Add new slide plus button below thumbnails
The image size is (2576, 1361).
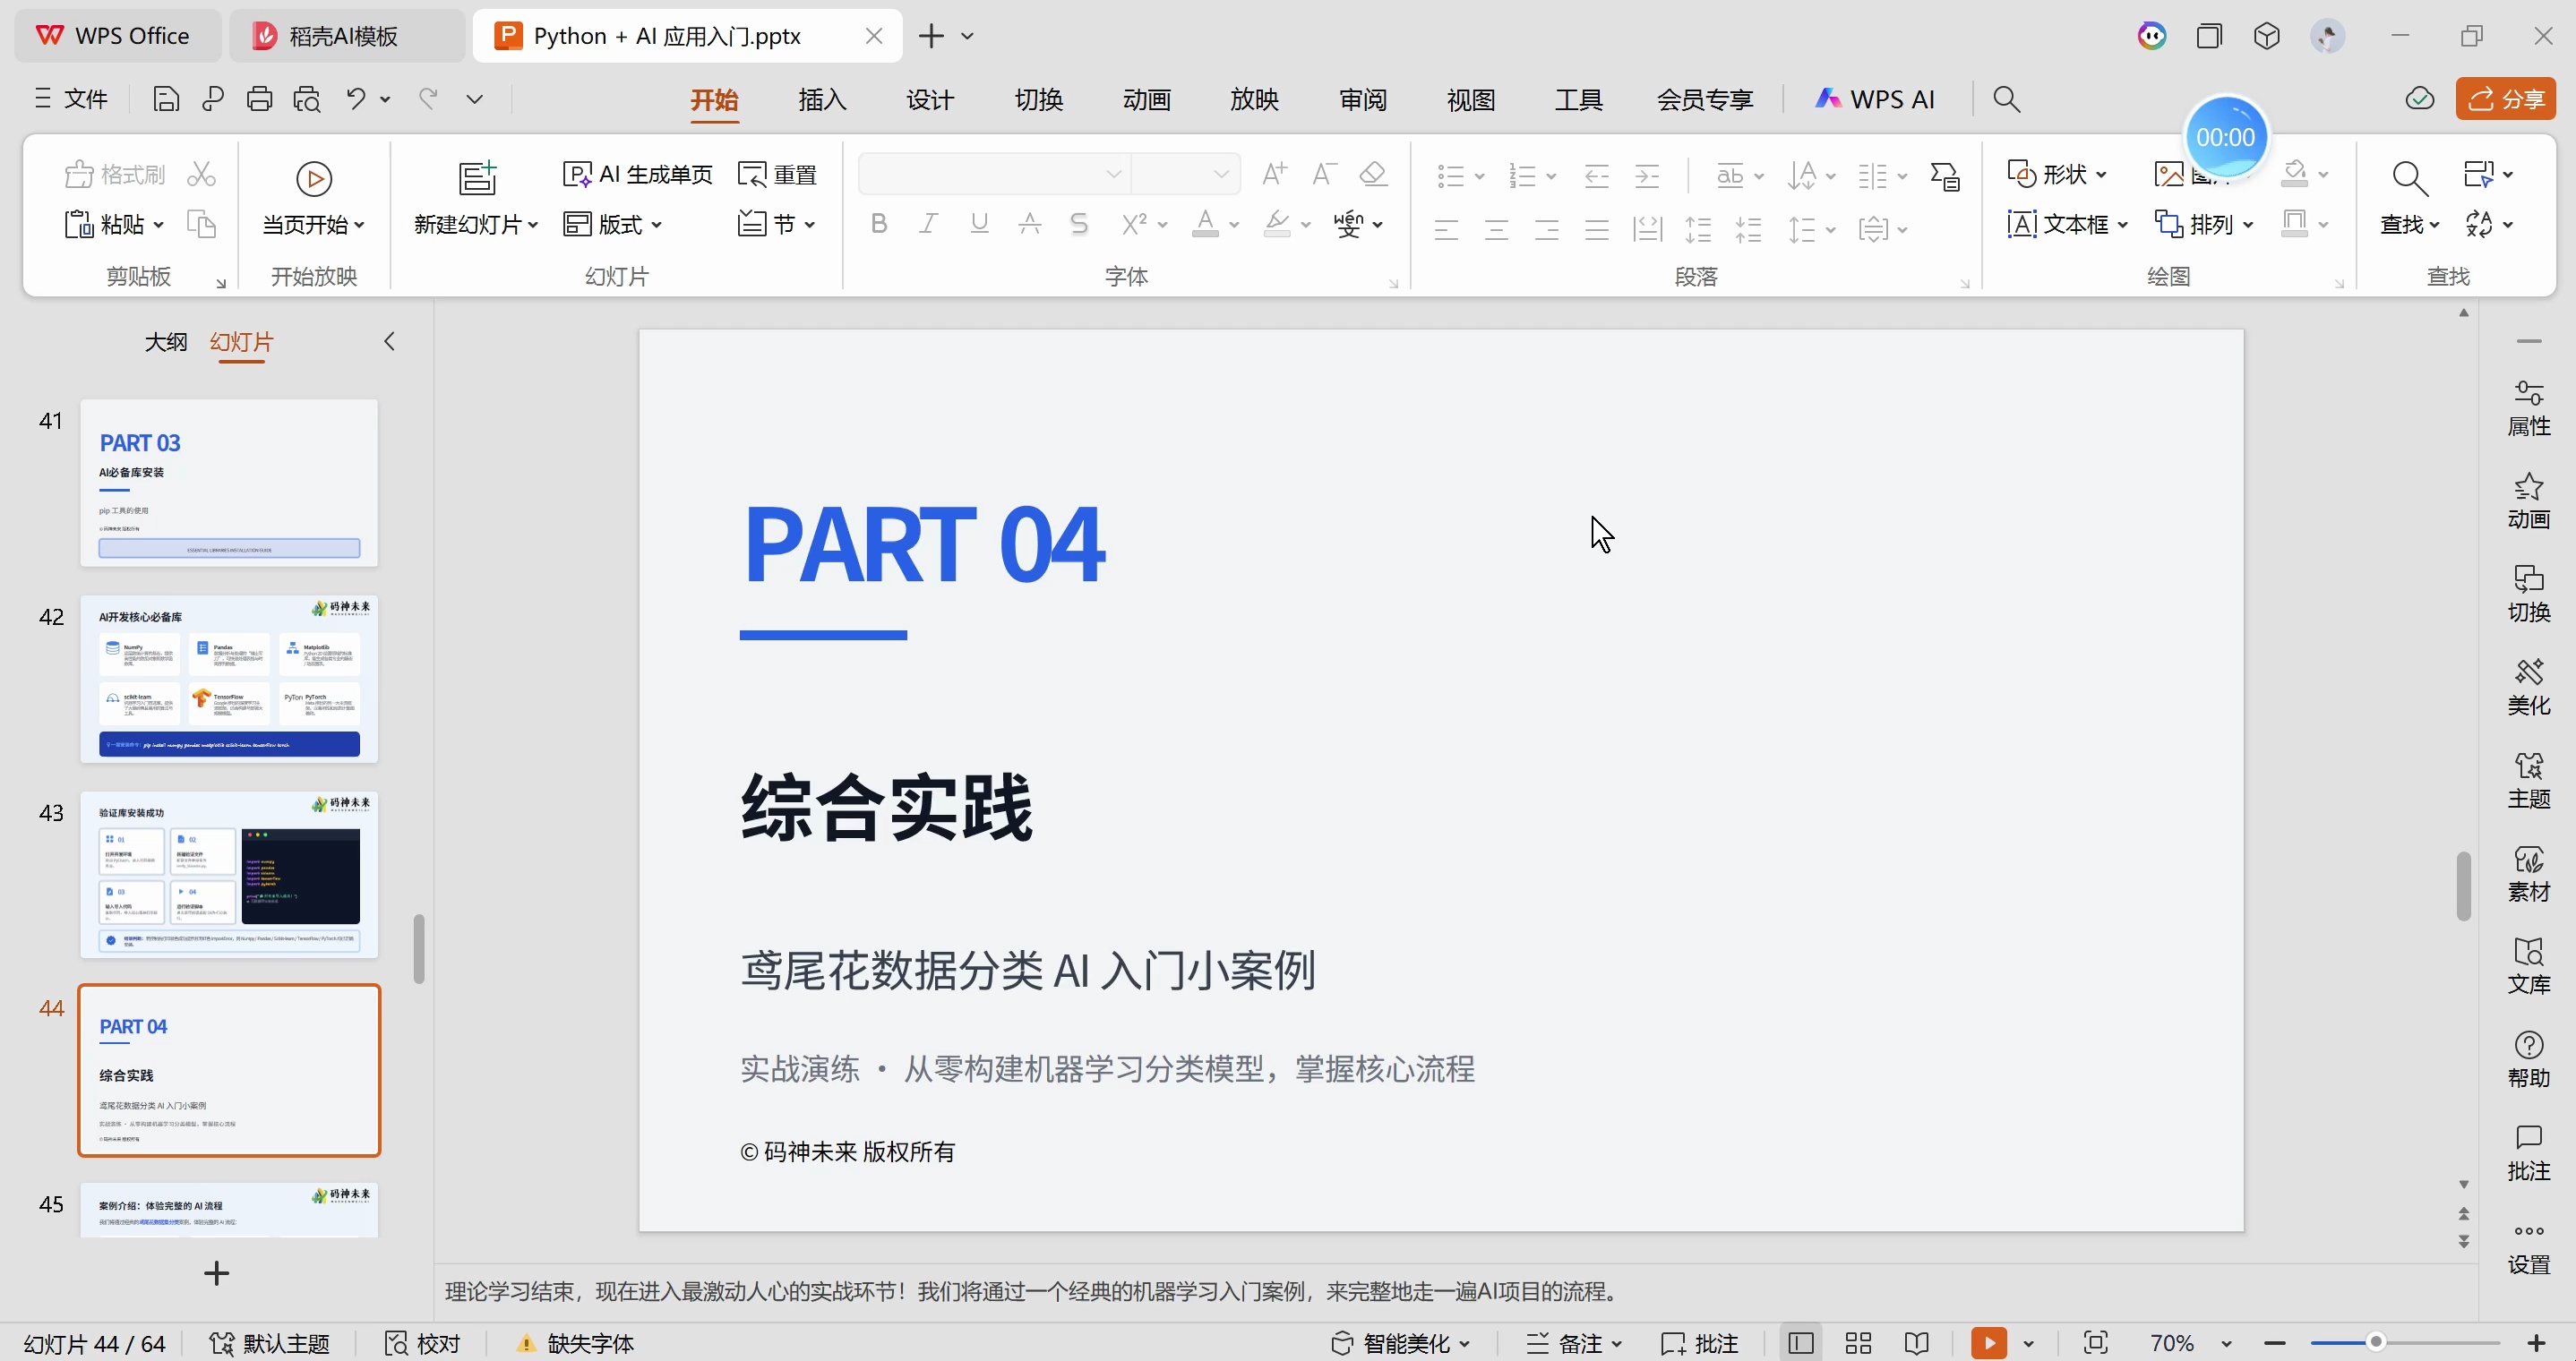coord(216,1273)
